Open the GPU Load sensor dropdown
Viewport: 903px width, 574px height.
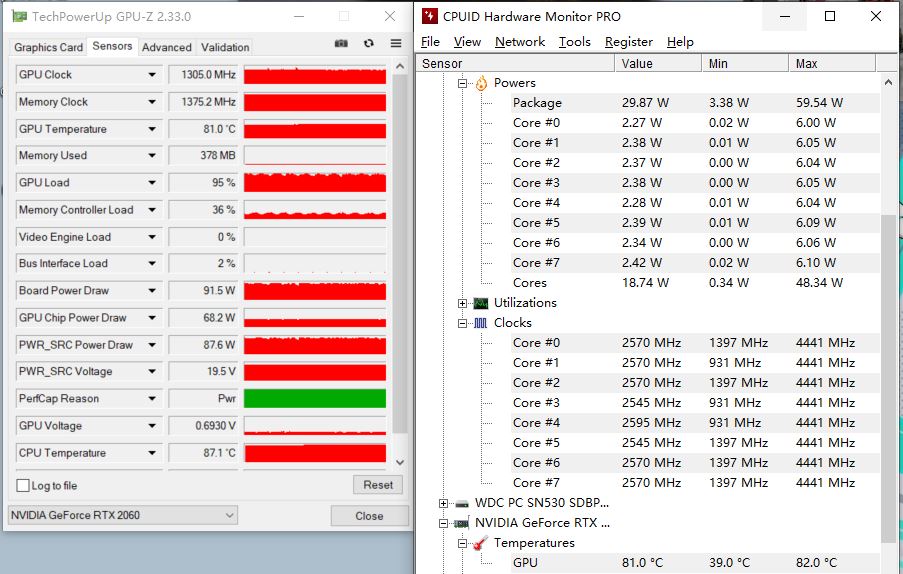click(152, 183)
